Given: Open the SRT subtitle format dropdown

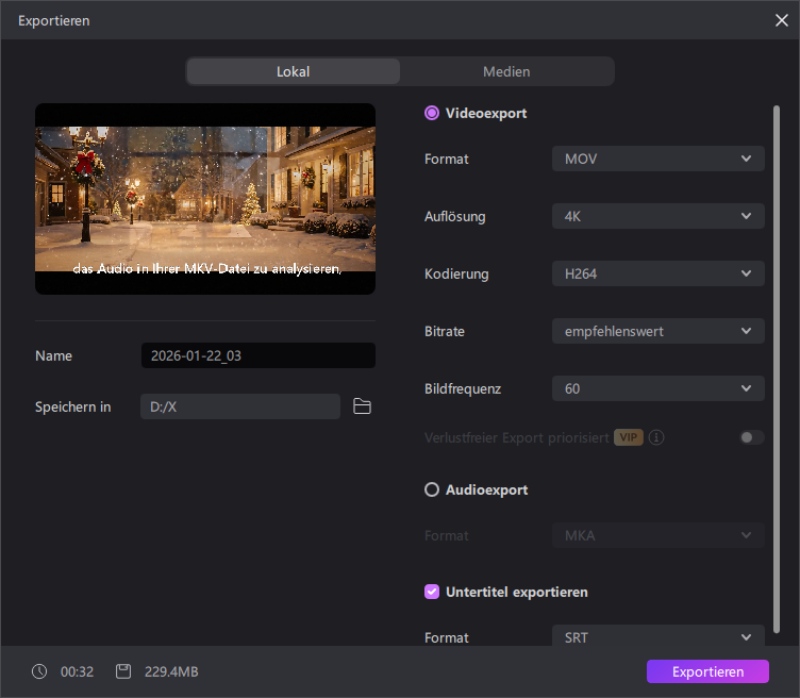Looking at the screenshot, I should click(x=658, y=637).
